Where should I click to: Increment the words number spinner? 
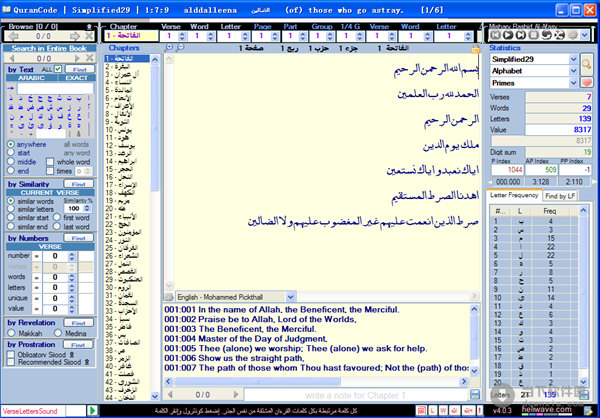72,275
